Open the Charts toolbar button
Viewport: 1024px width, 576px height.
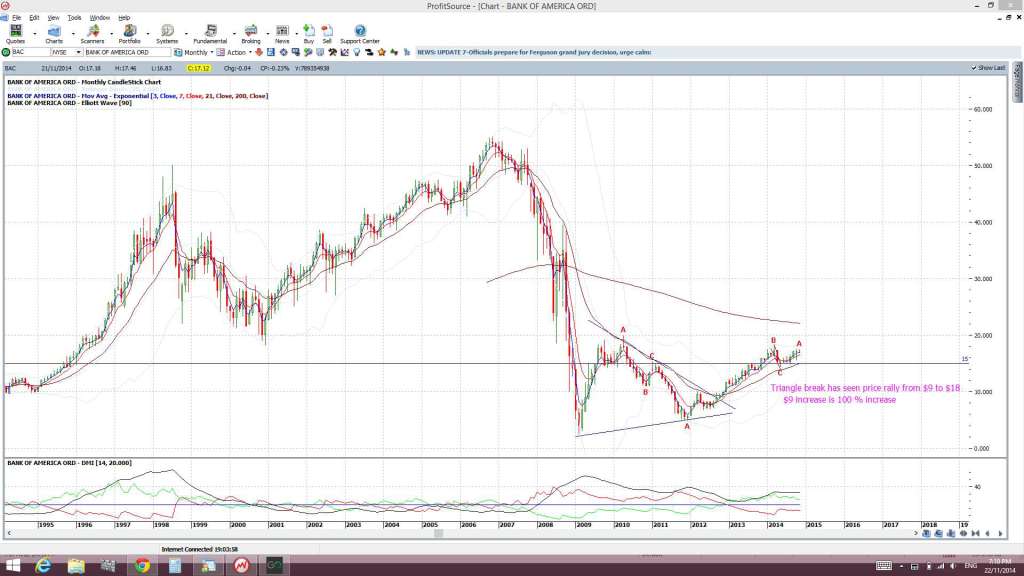54,34
